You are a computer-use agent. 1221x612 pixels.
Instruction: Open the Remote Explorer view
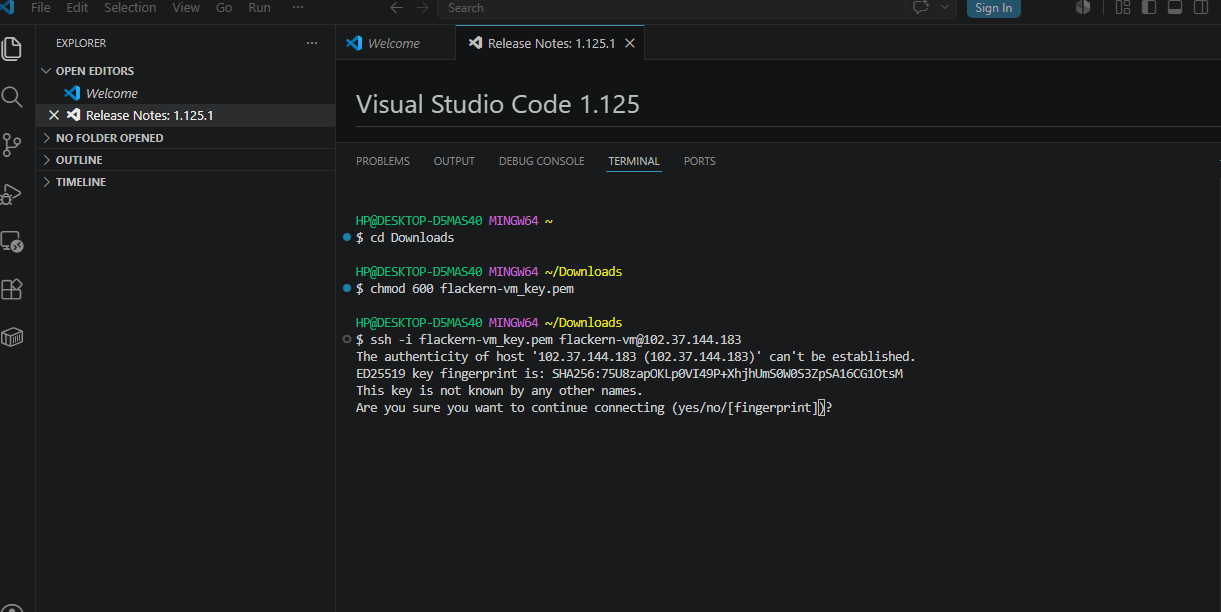pyautogui.click(x=12, y=241)
